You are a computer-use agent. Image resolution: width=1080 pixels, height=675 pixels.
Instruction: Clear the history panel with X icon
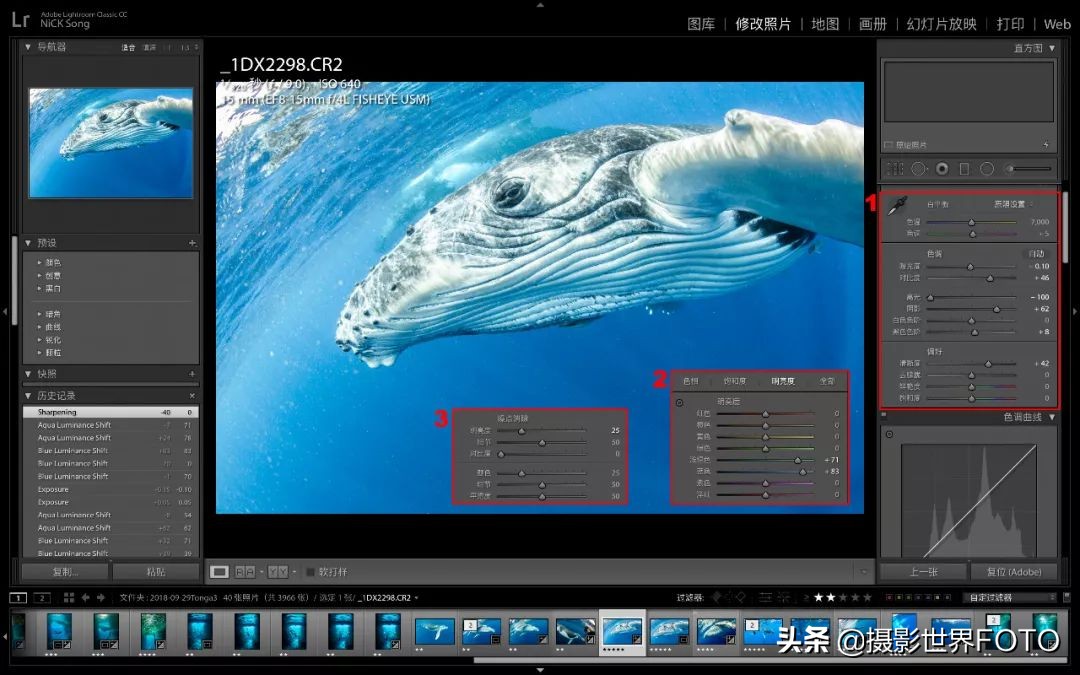point(192,396)
